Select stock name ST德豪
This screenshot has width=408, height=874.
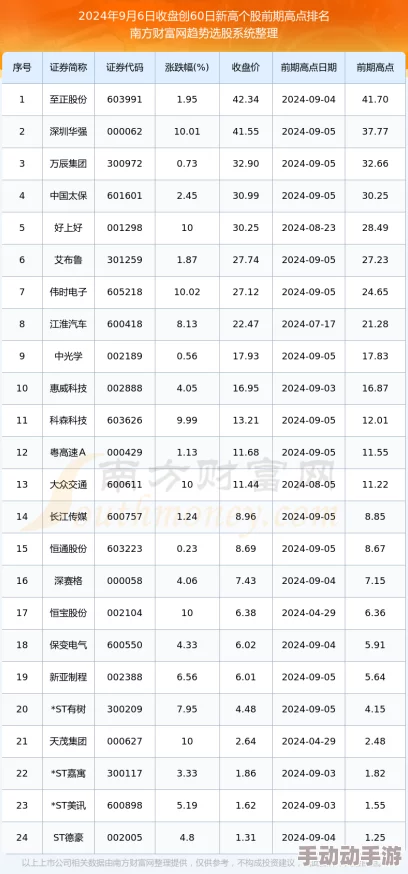(x=69, y=837)
